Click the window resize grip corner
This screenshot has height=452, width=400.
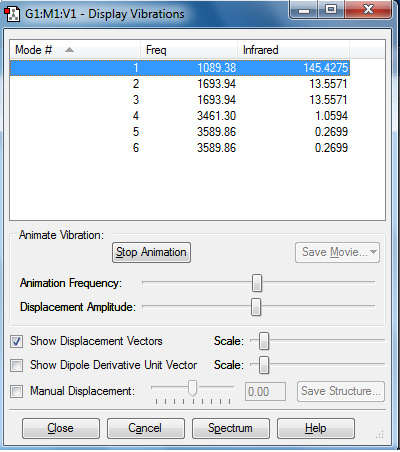click(x=380, y=435)
